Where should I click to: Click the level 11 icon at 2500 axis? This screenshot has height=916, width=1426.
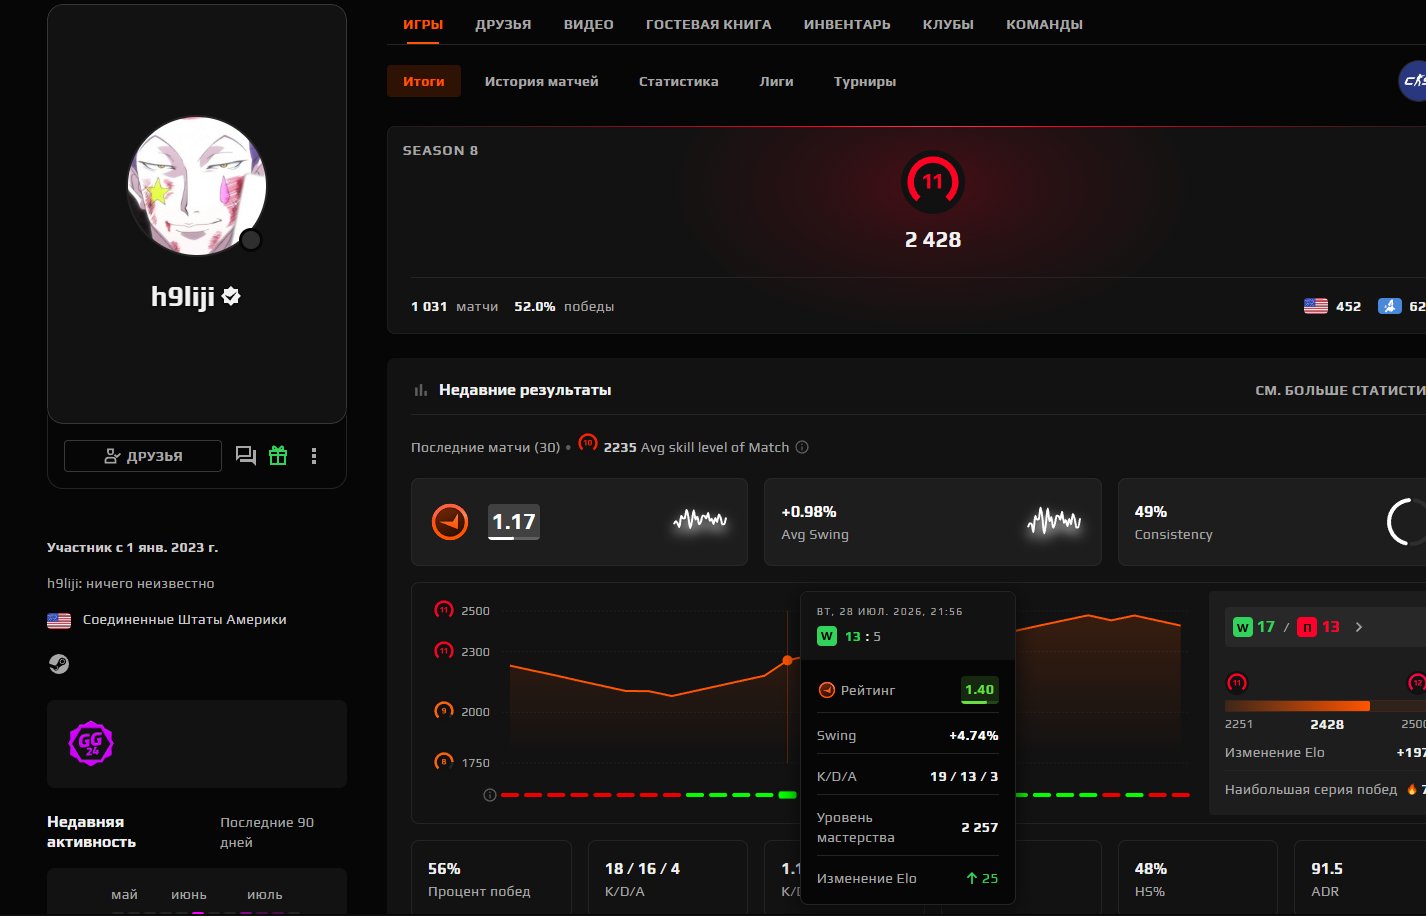click(x=444, y=610)
